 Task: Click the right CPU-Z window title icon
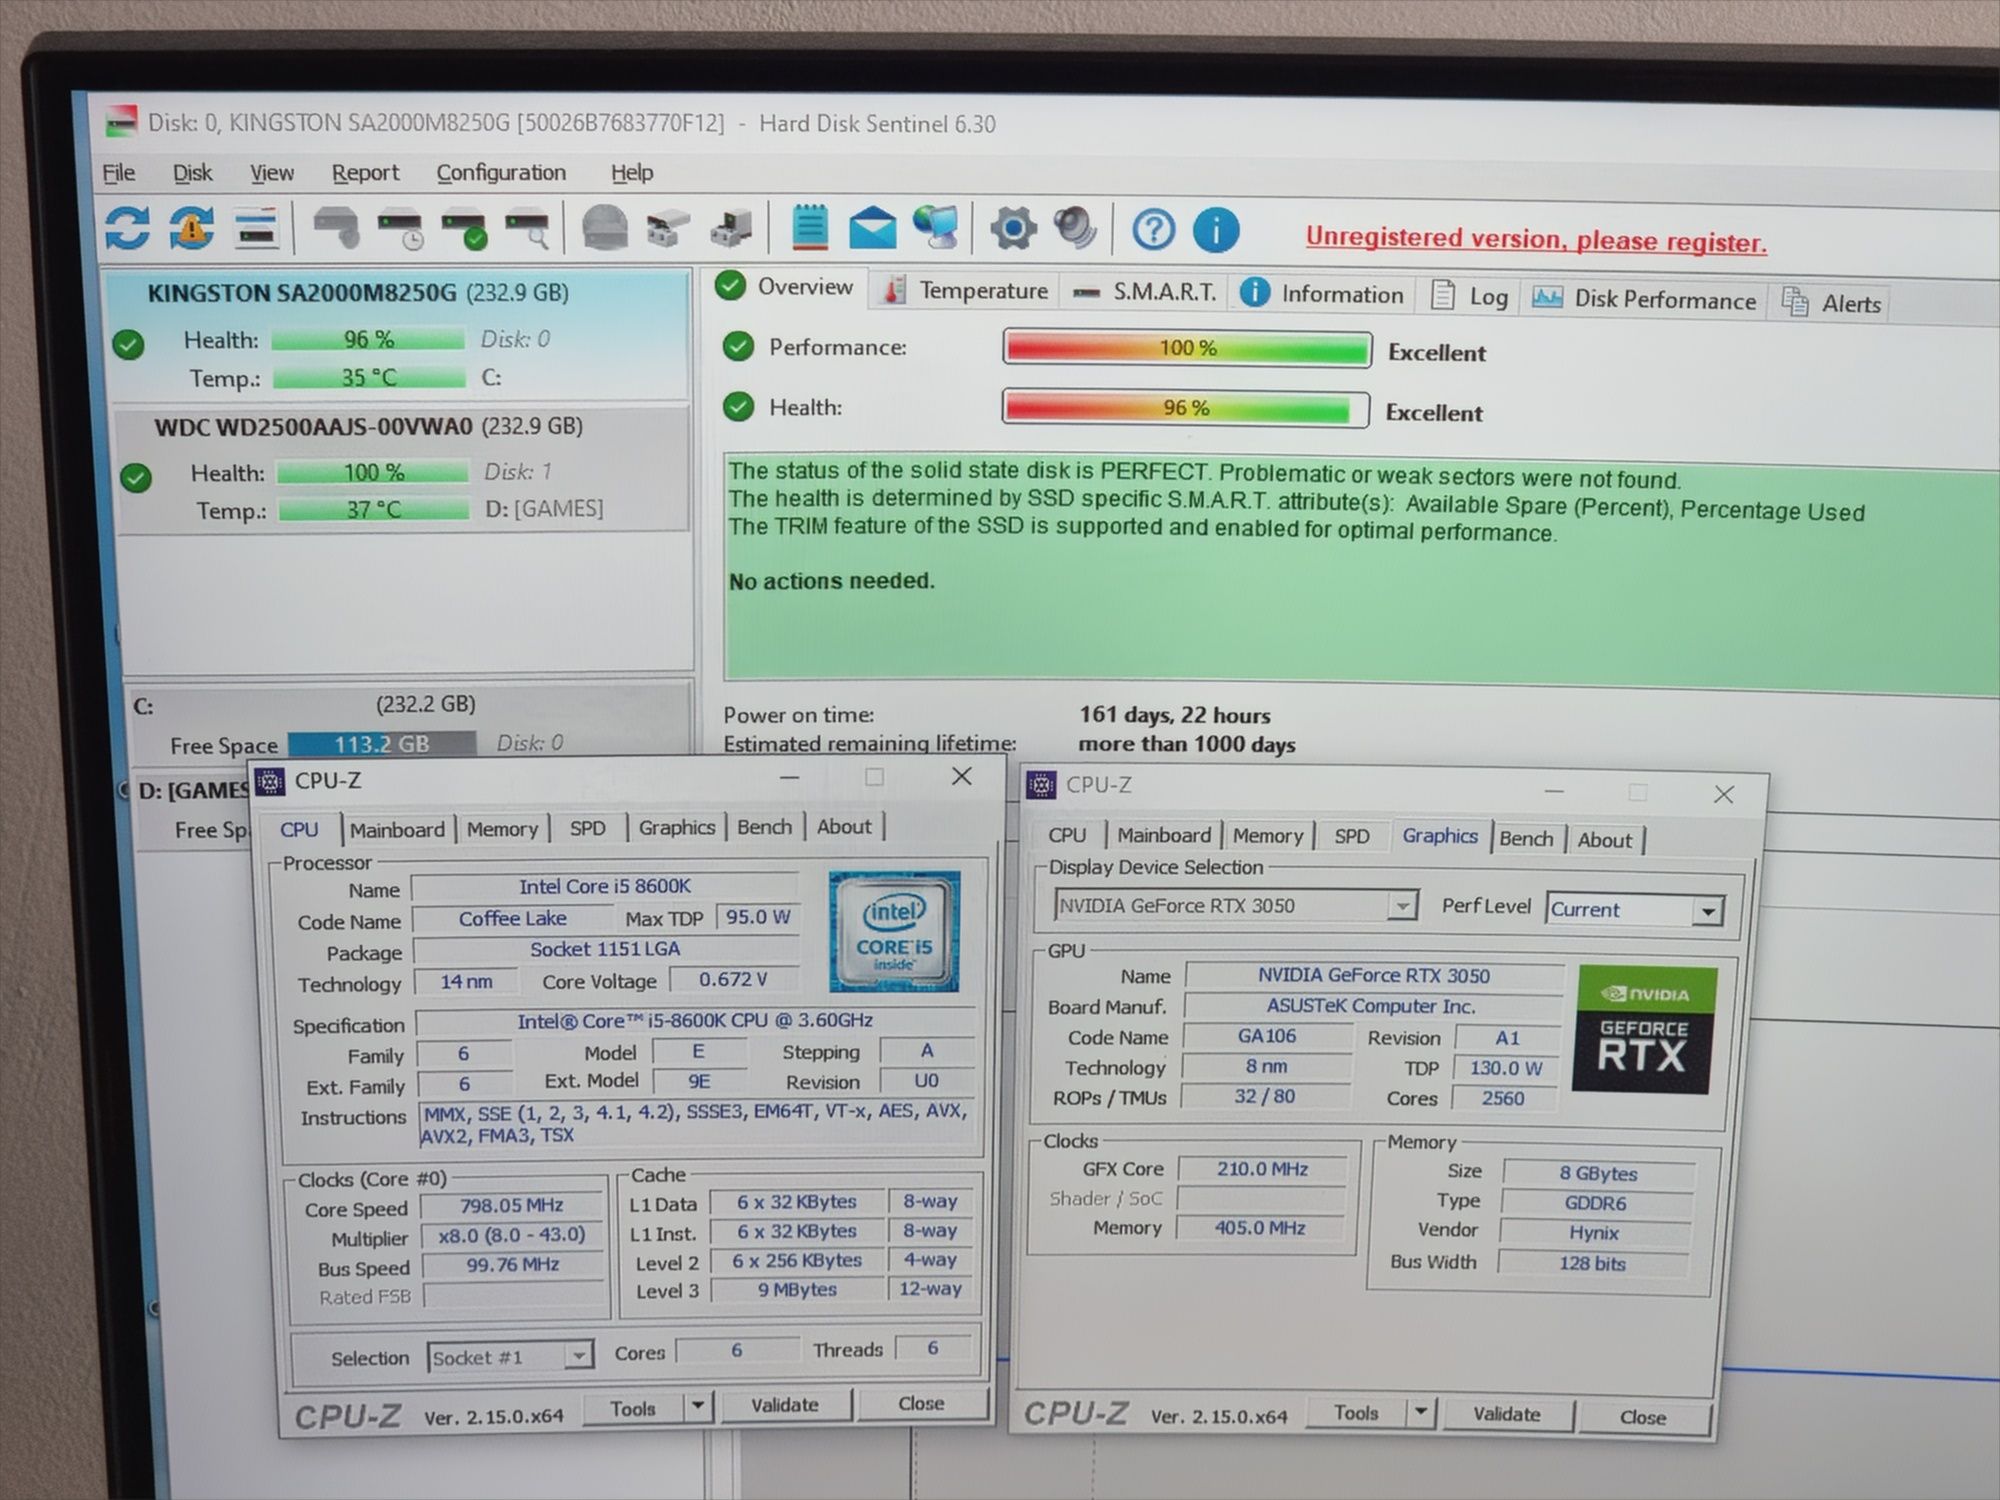(1041, 785)
